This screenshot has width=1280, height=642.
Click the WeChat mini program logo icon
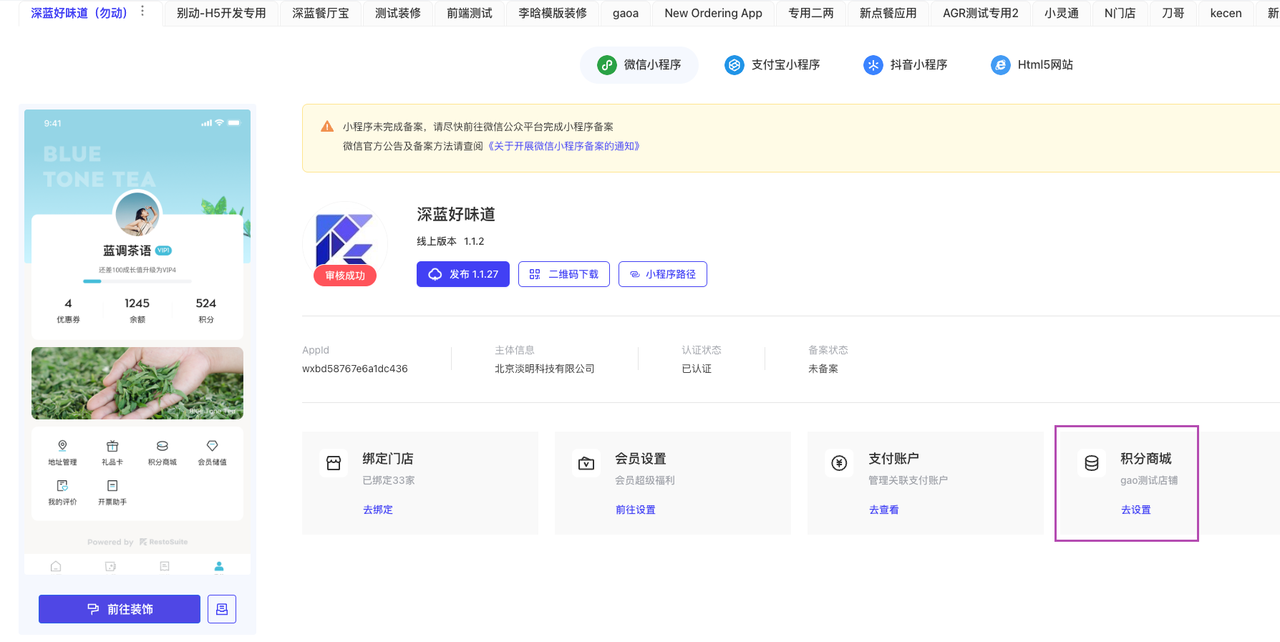tap(606, 65)
